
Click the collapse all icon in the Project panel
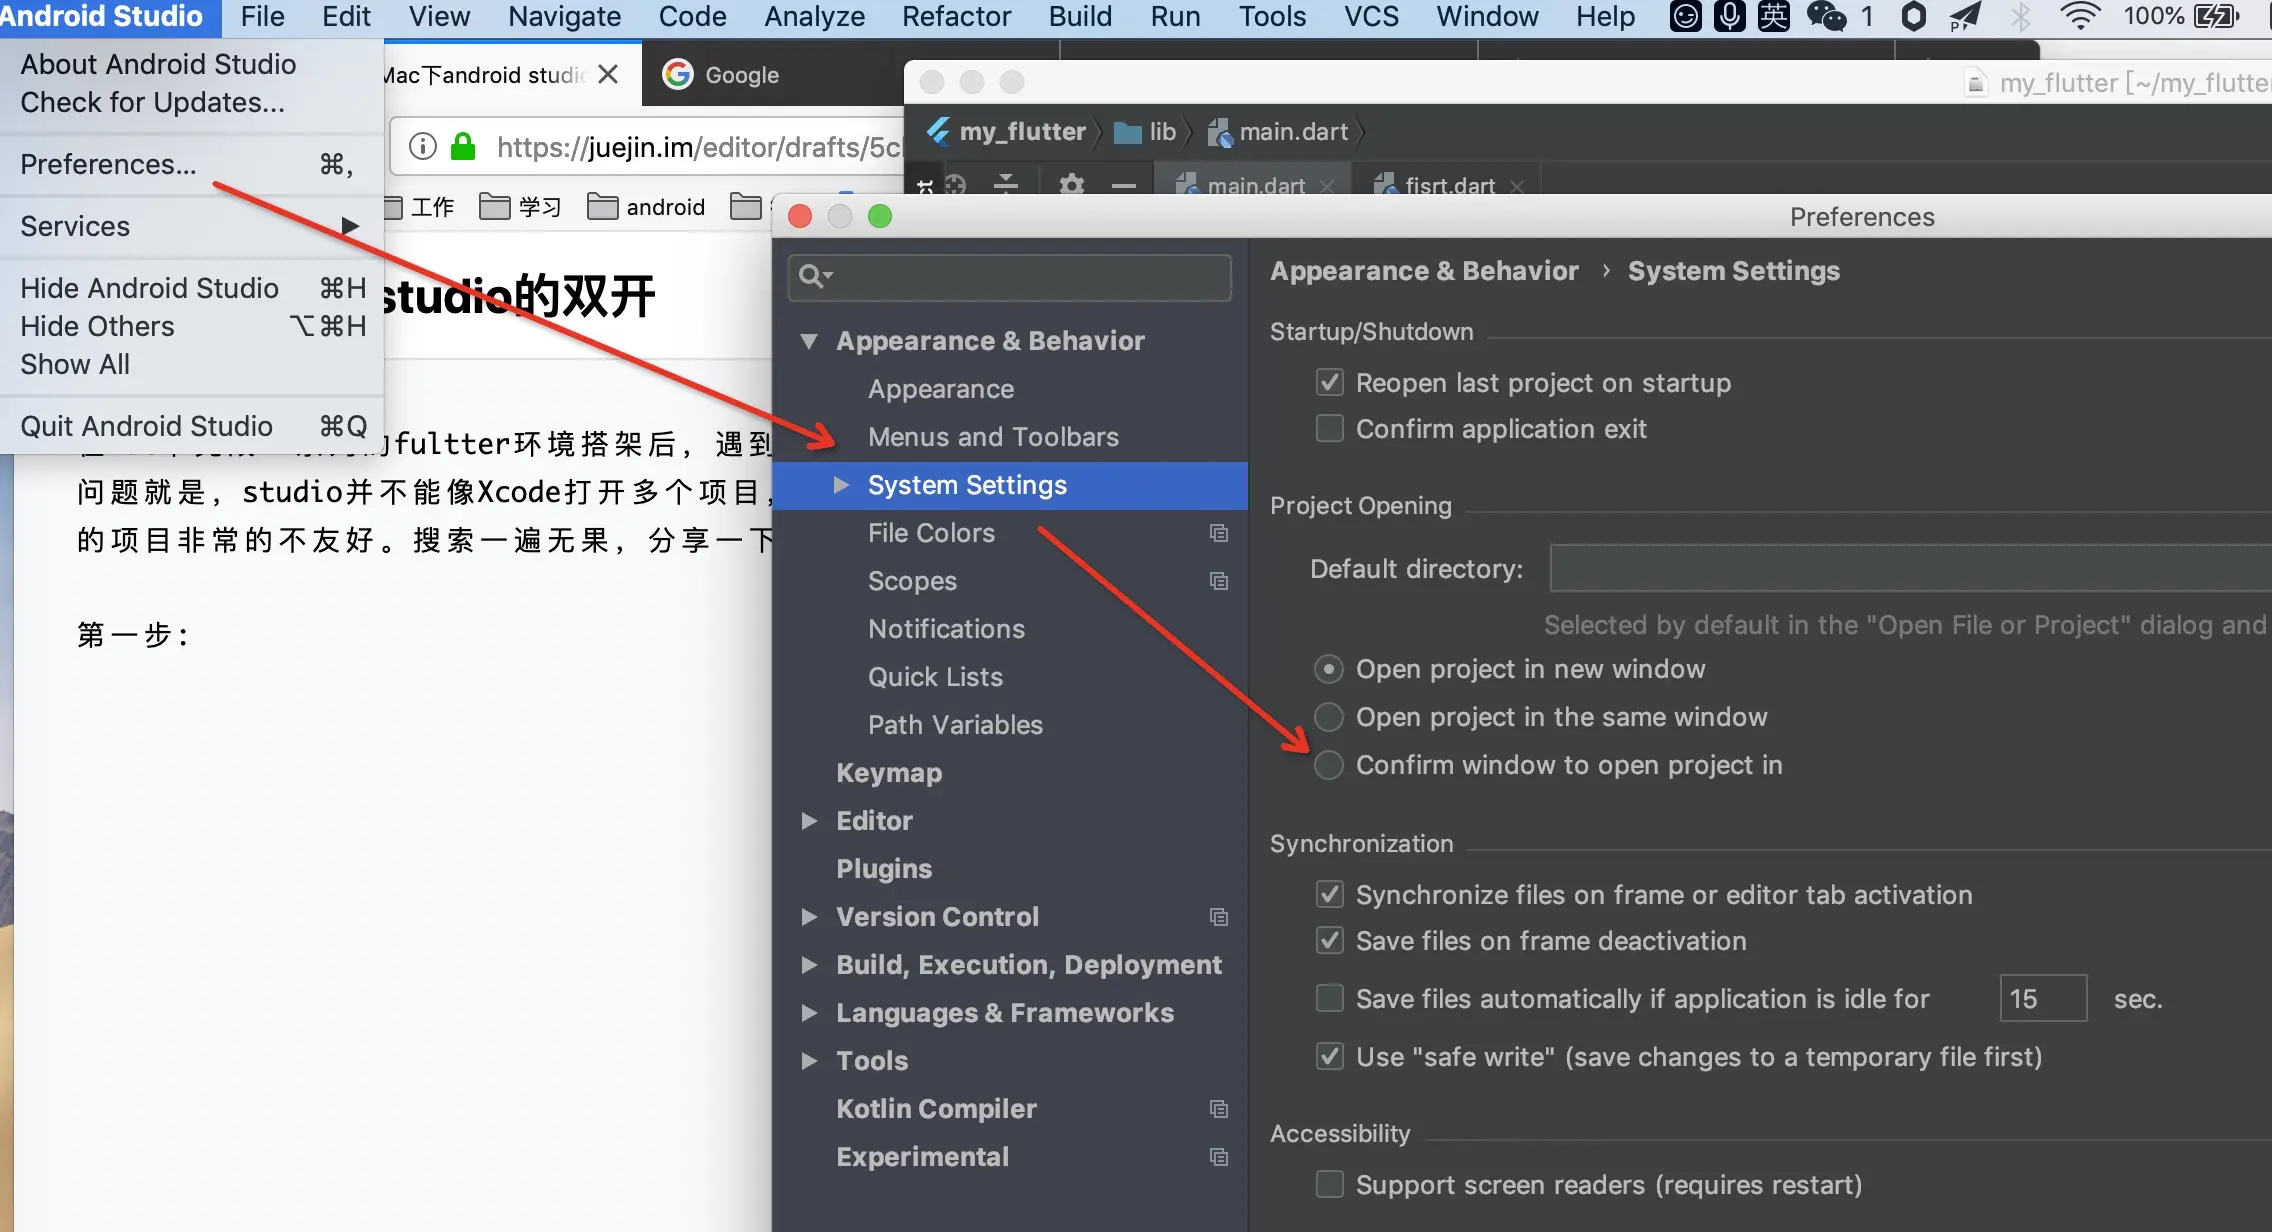tap(1005, 184)
